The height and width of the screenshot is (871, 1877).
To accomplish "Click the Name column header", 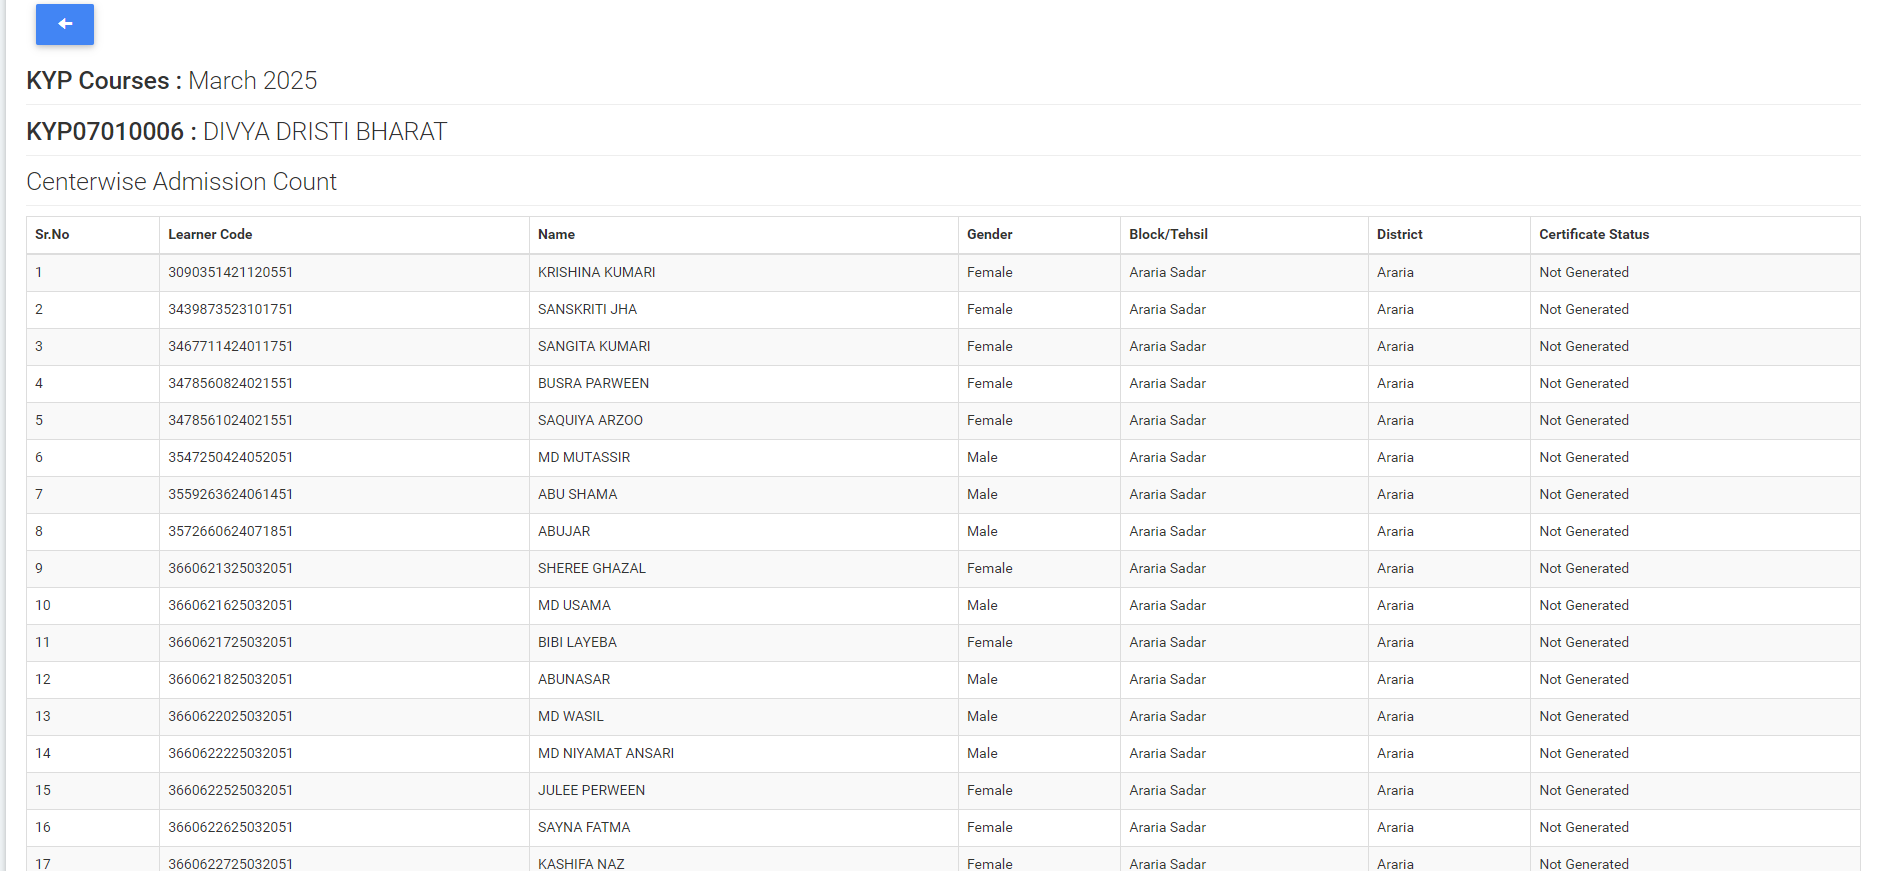I will click(x=556, y=234).
